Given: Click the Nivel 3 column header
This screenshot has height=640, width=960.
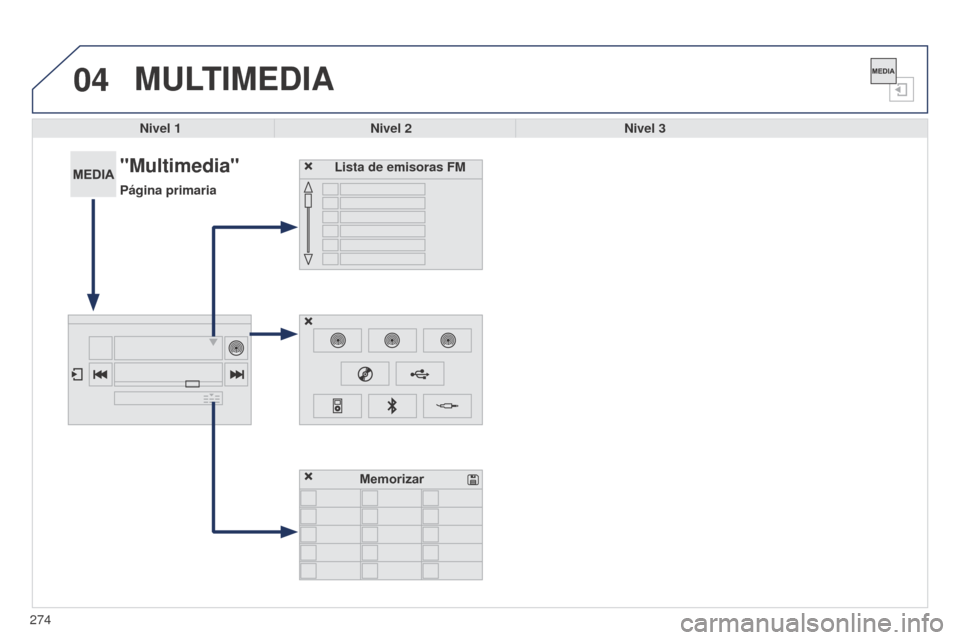Looking at the screenshot, I should [645, 128].
